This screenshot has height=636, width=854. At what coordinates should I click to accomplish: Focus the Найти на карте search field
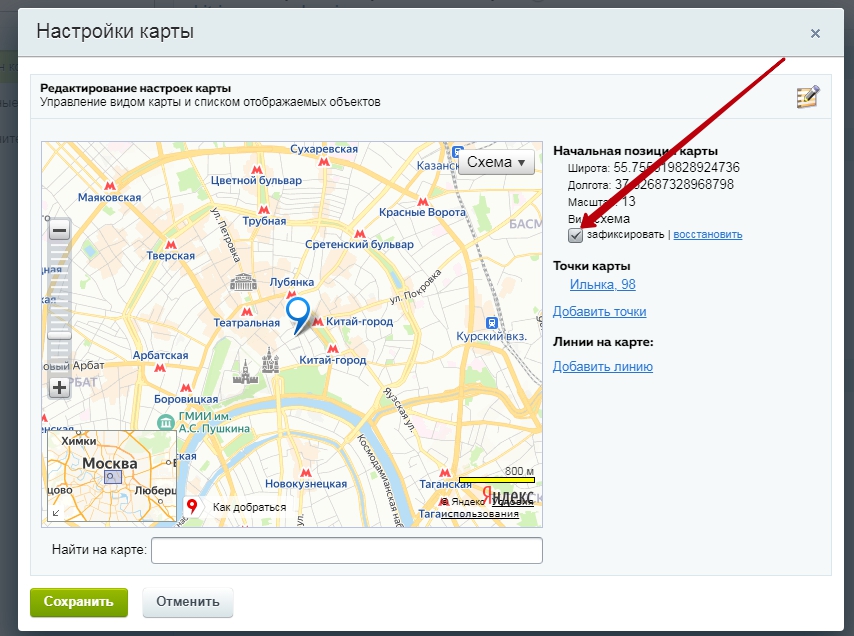pos(346,550)
